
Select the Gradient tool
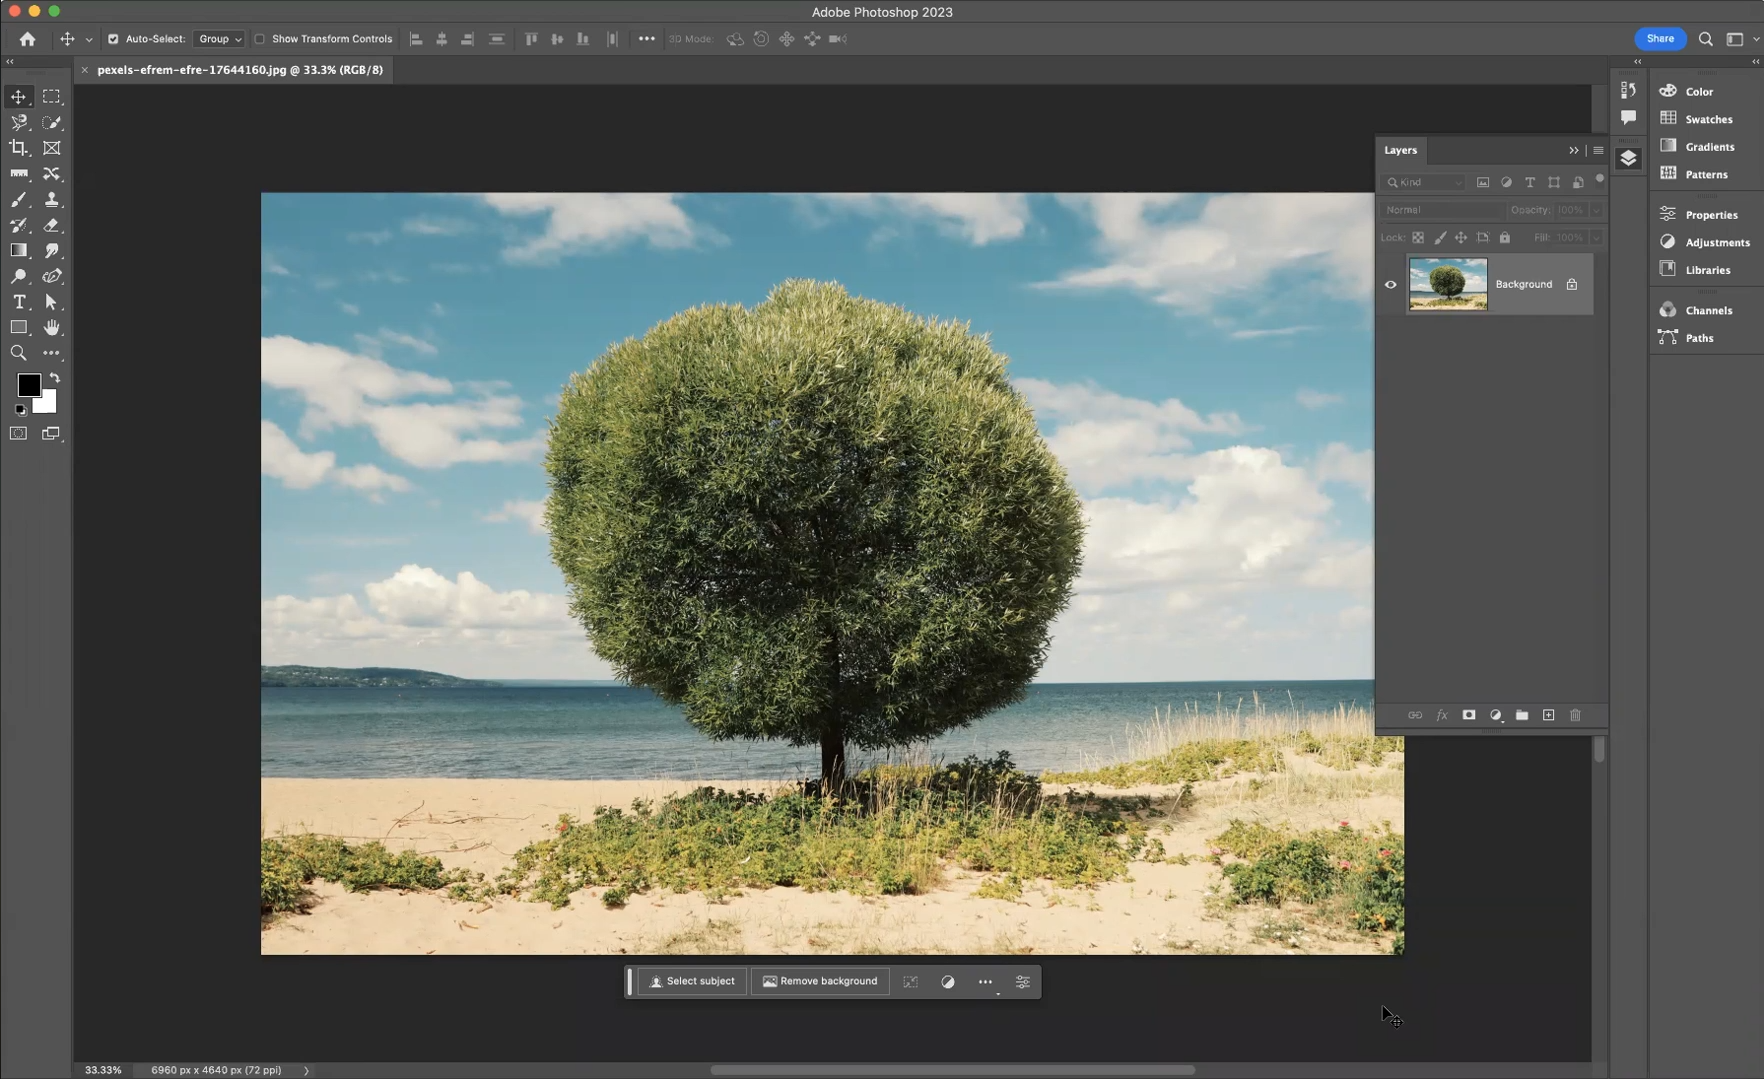[18, 251]
